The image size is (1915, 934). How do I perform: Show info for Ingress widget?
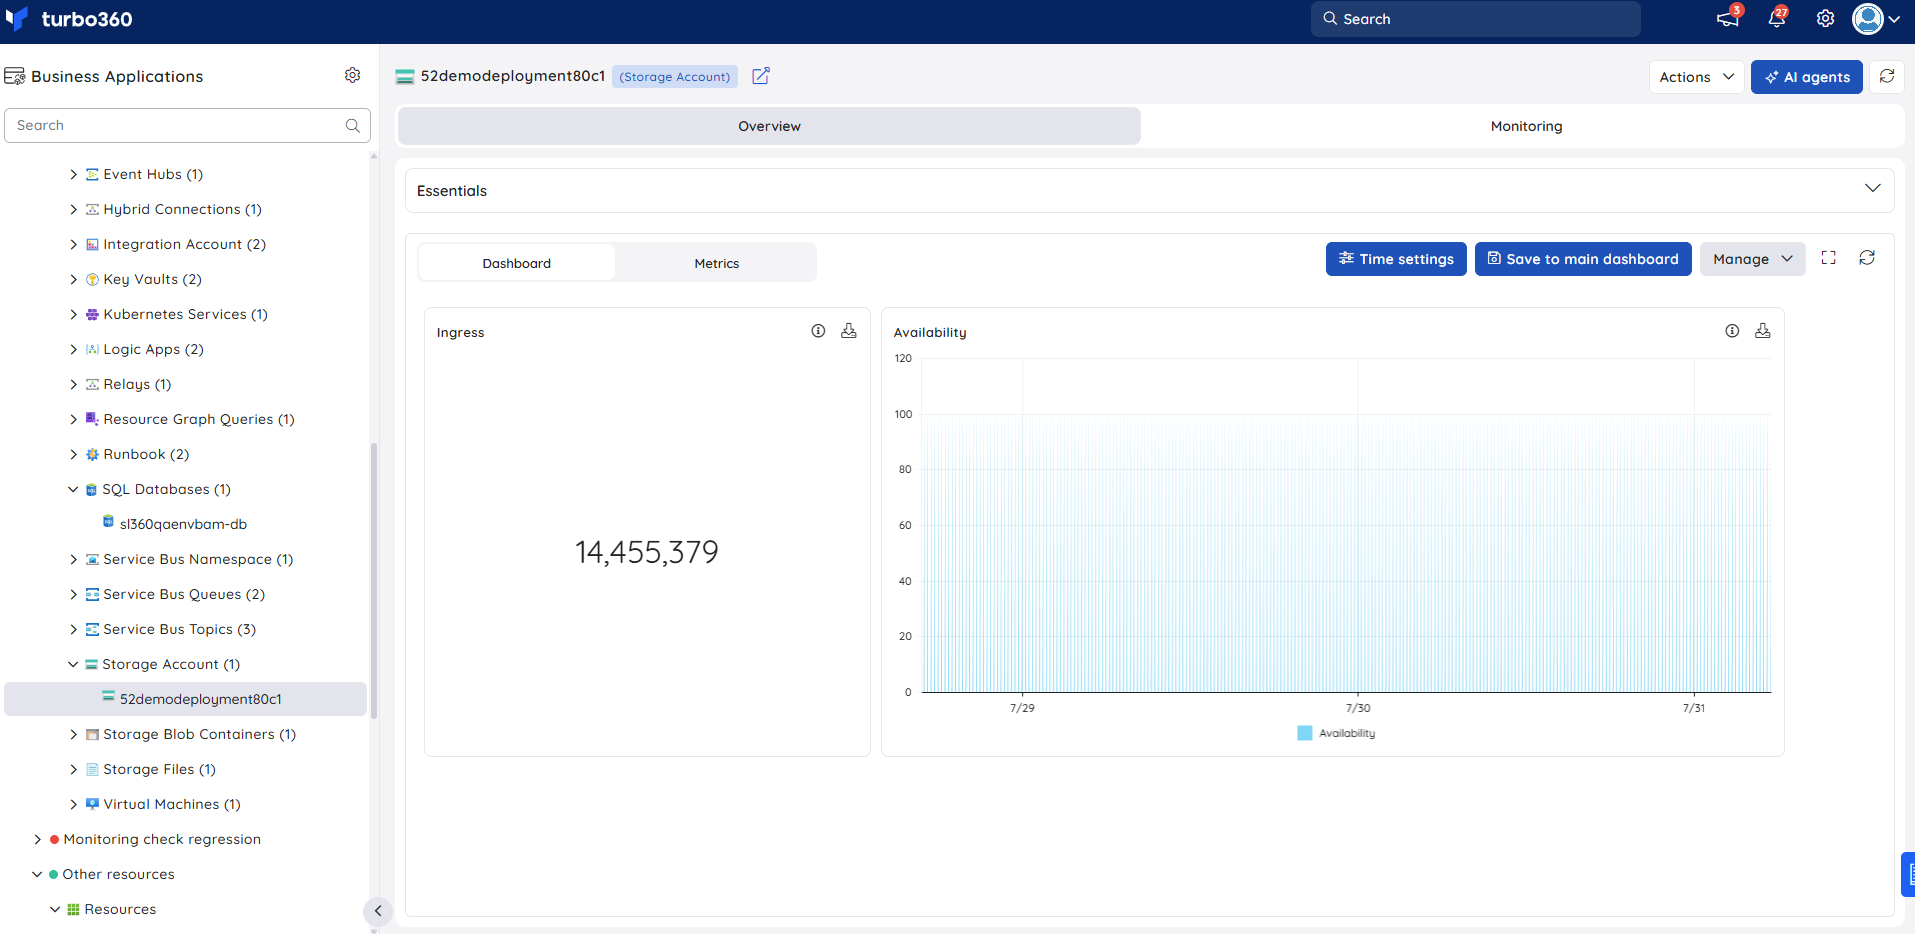[818, 331]
